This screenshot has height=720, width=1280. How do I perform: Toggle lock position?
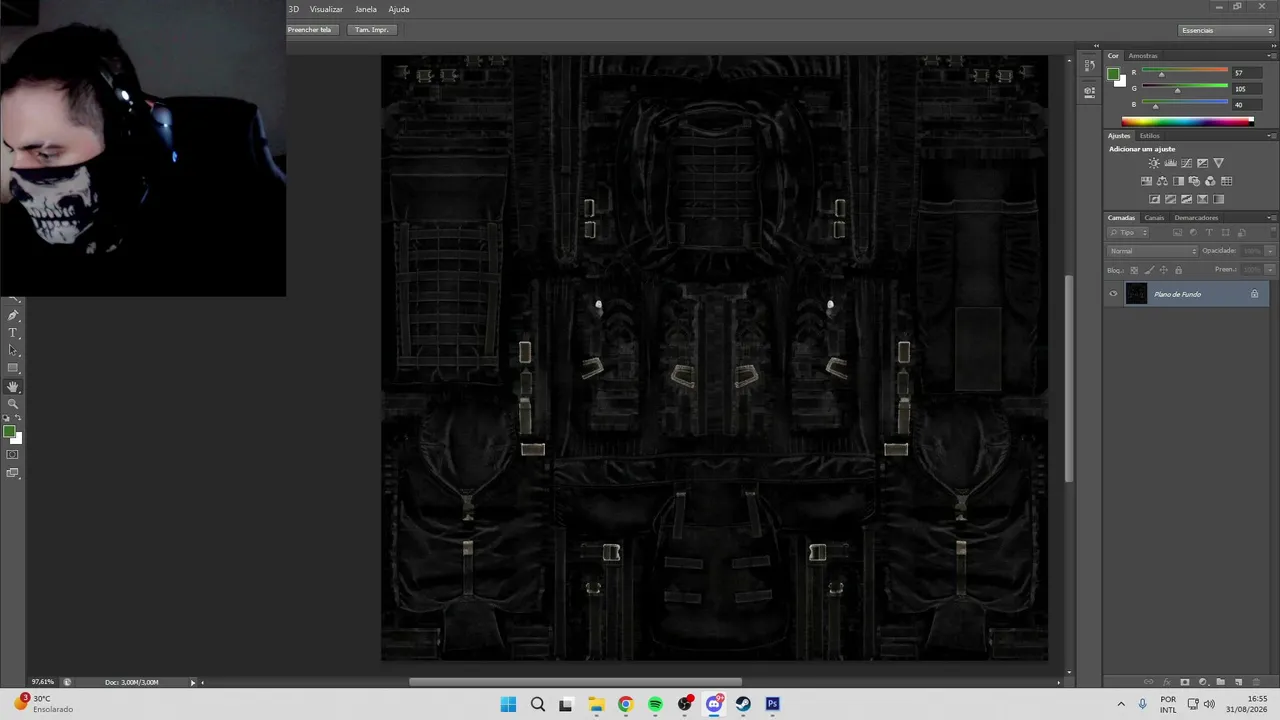tap(1163, 270)
